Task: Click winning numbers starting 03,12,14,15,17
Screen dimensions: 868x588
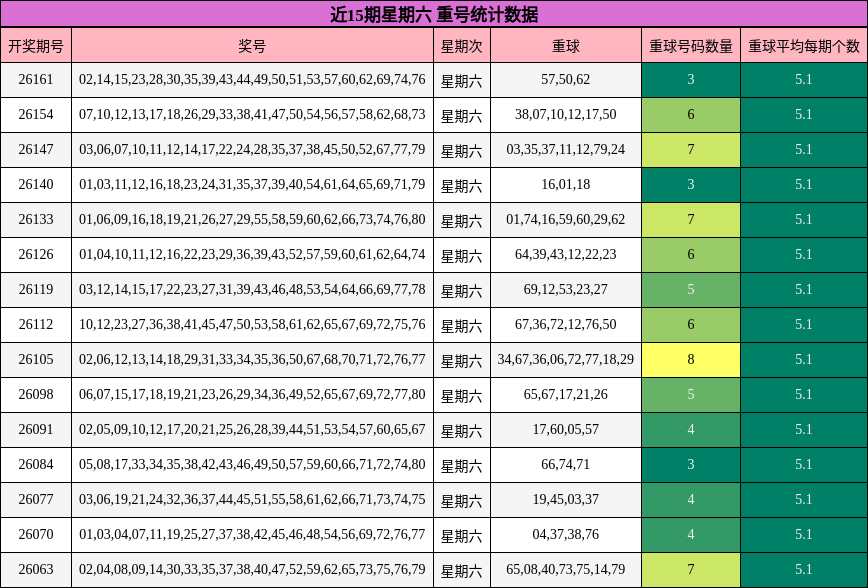Action: (252, 290)
